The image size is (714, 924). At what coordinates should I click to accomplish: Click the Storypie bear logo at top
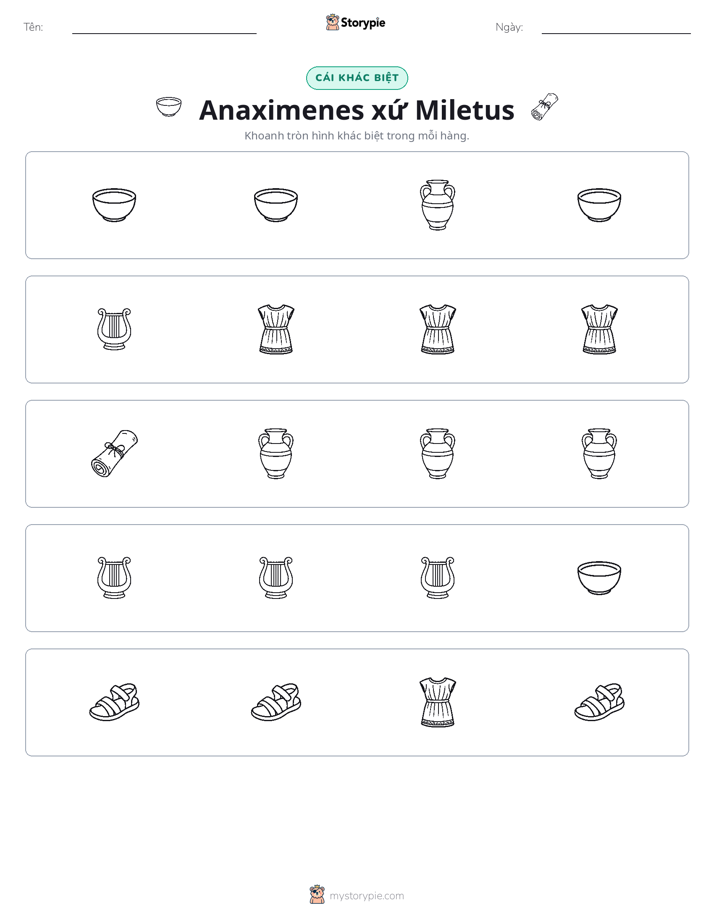click(332, 22)
